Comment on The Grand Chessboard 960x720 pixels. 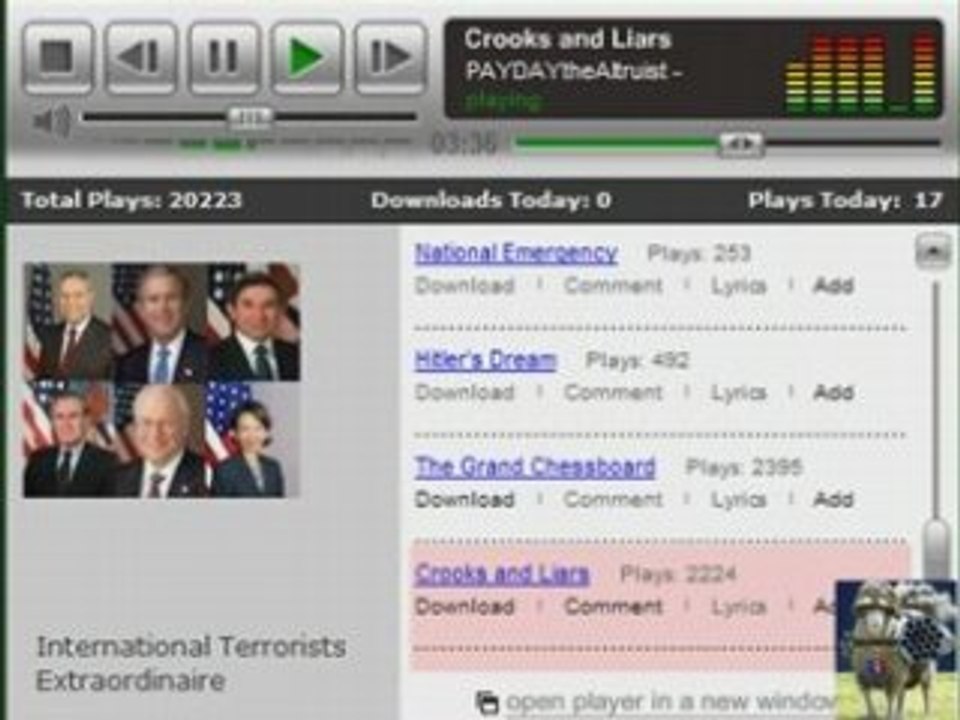613,500
